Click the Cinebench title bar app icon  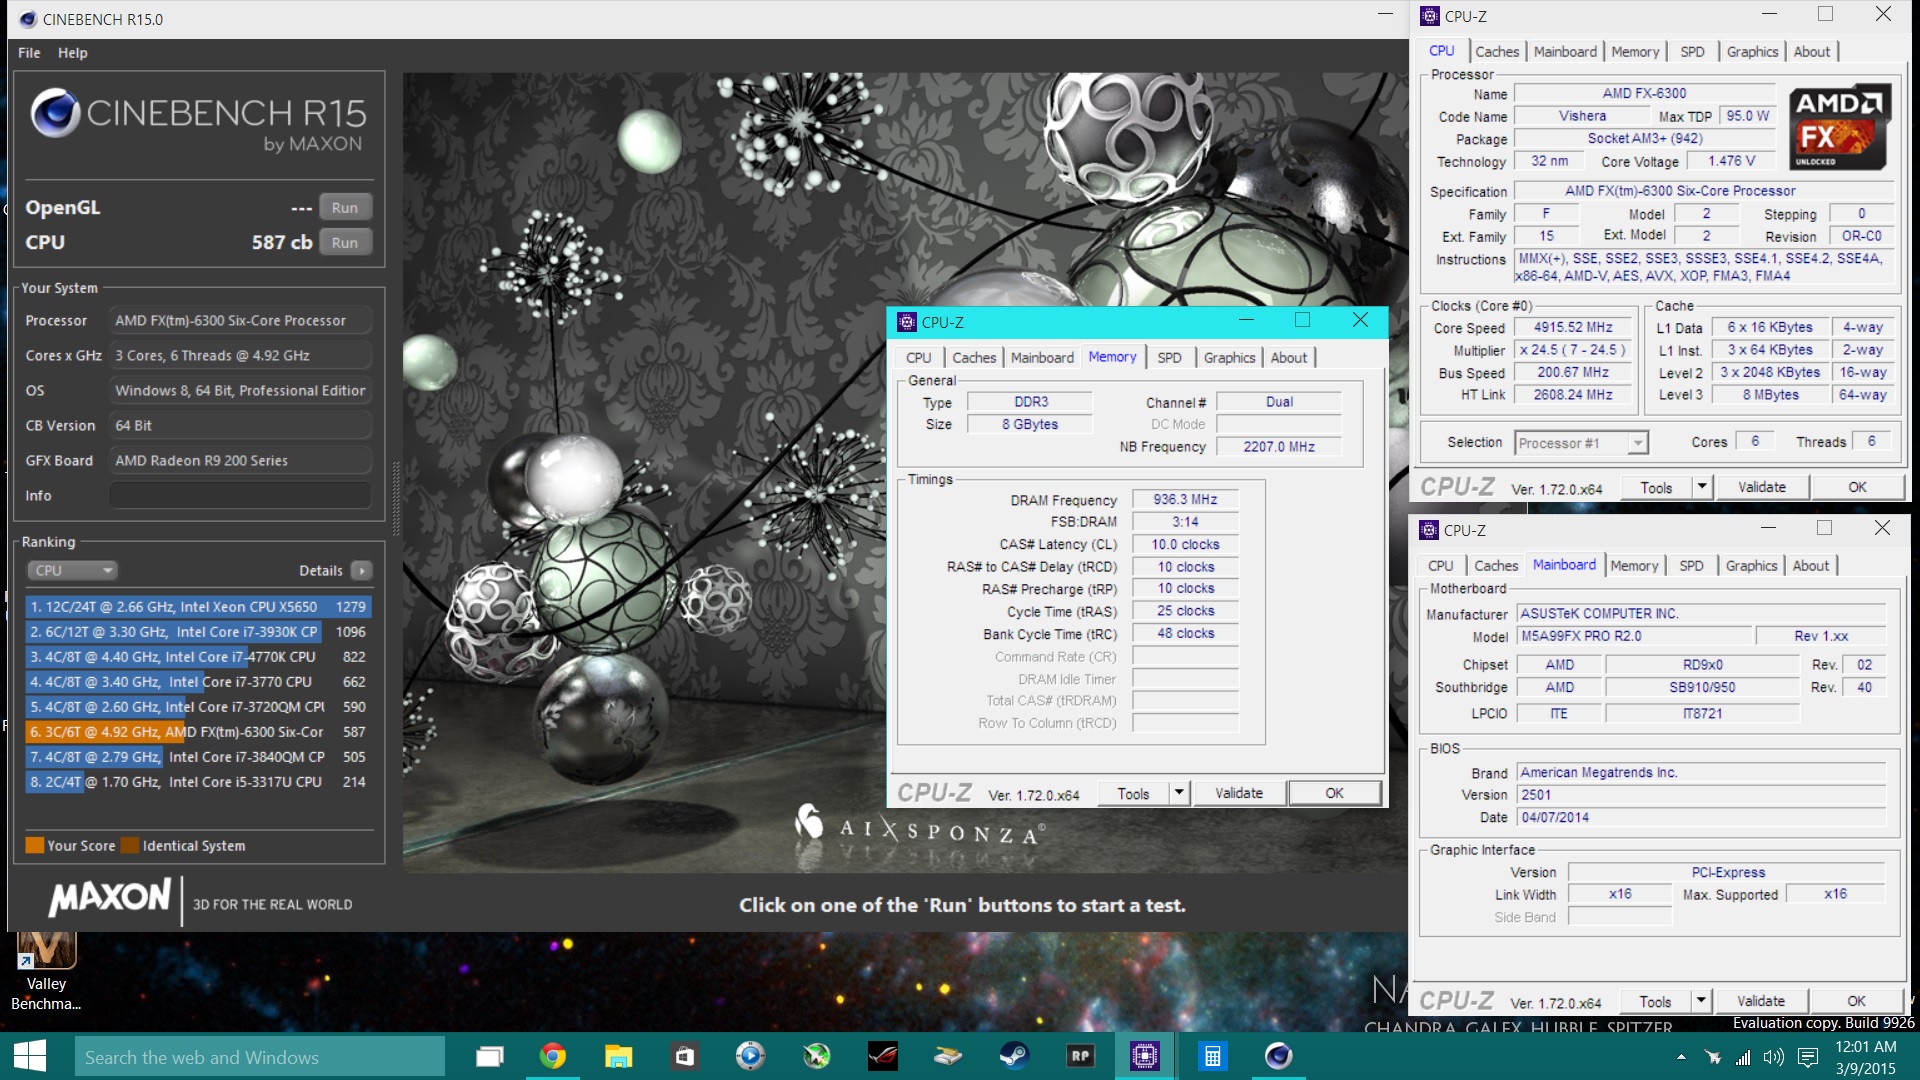click(x=28, y=19)
